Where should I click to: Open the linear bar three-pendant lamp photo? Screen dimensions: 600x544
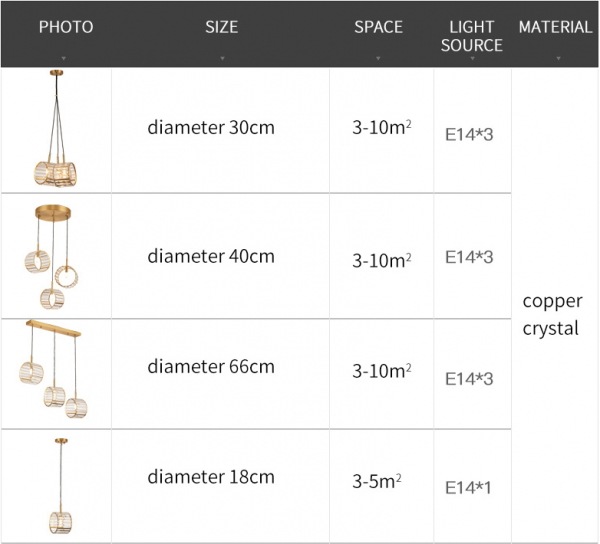(55, 372)
